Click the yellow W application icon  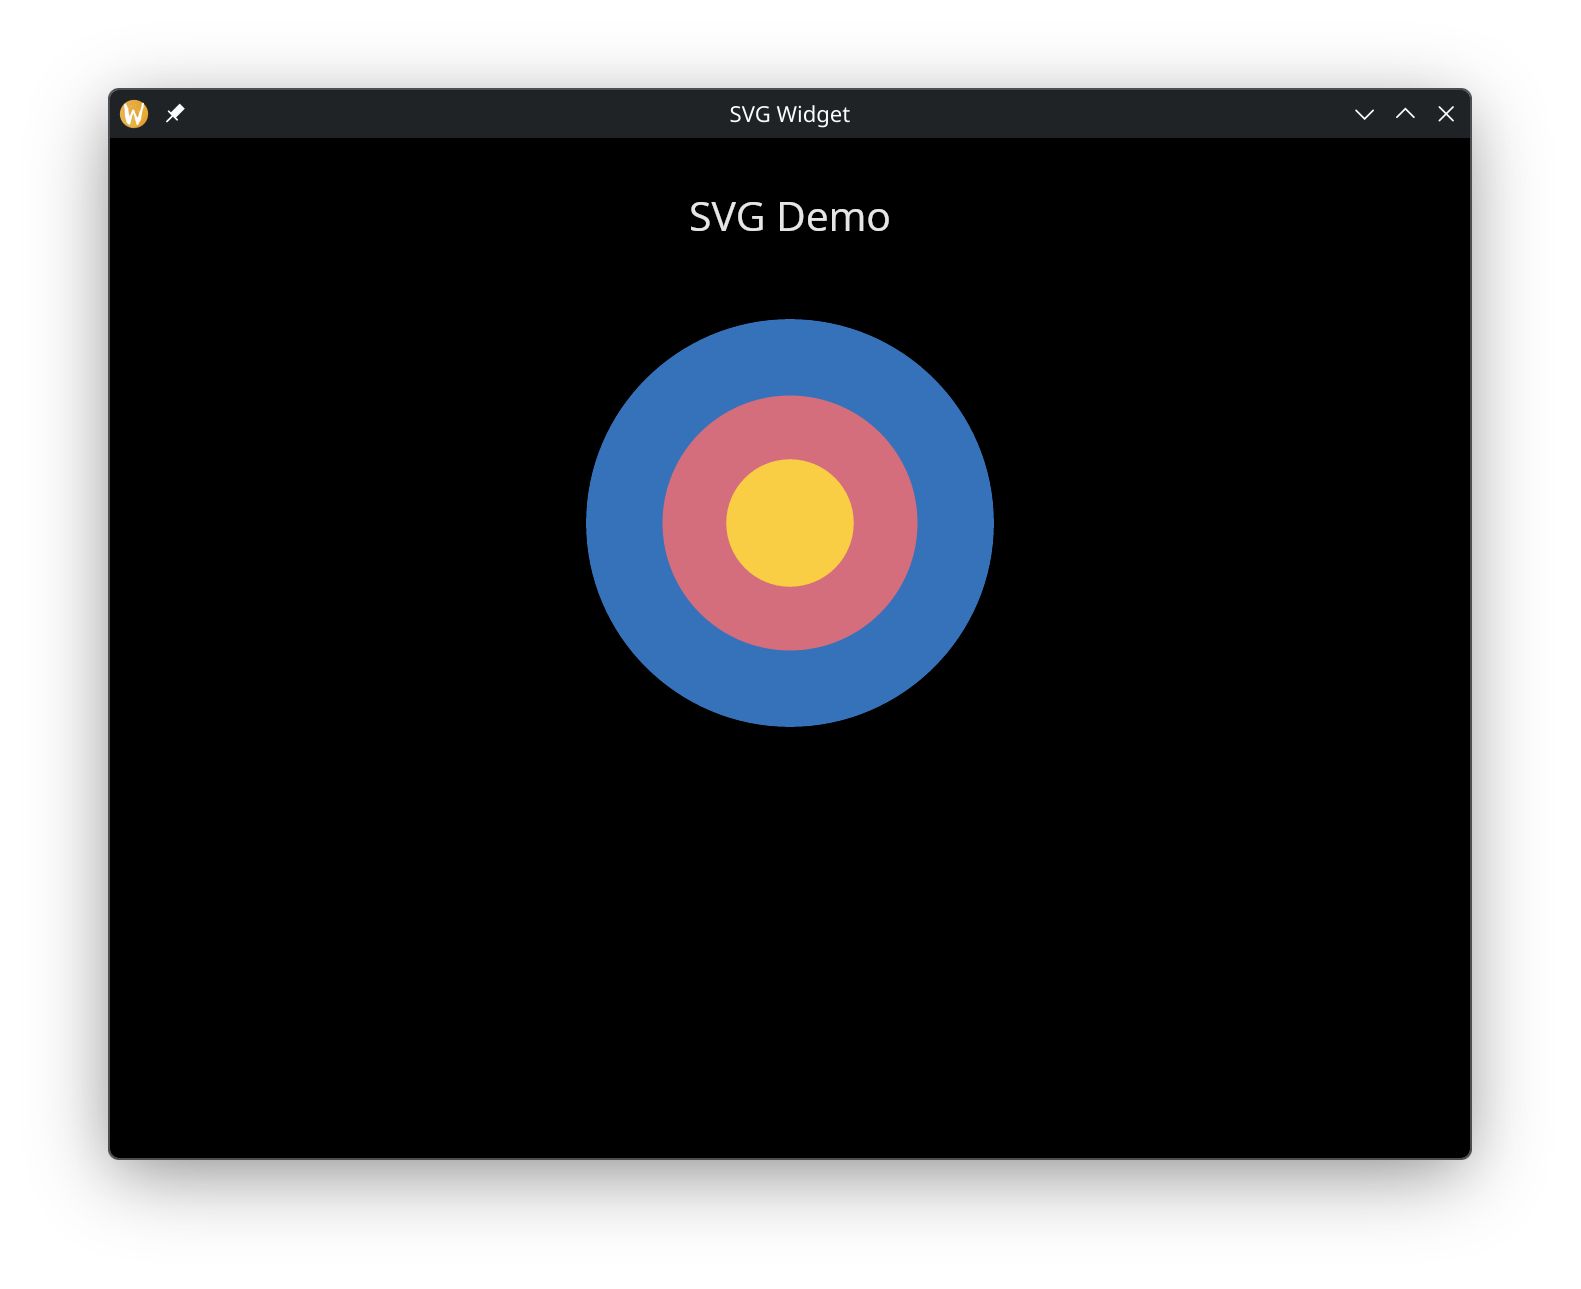[134, 114]
